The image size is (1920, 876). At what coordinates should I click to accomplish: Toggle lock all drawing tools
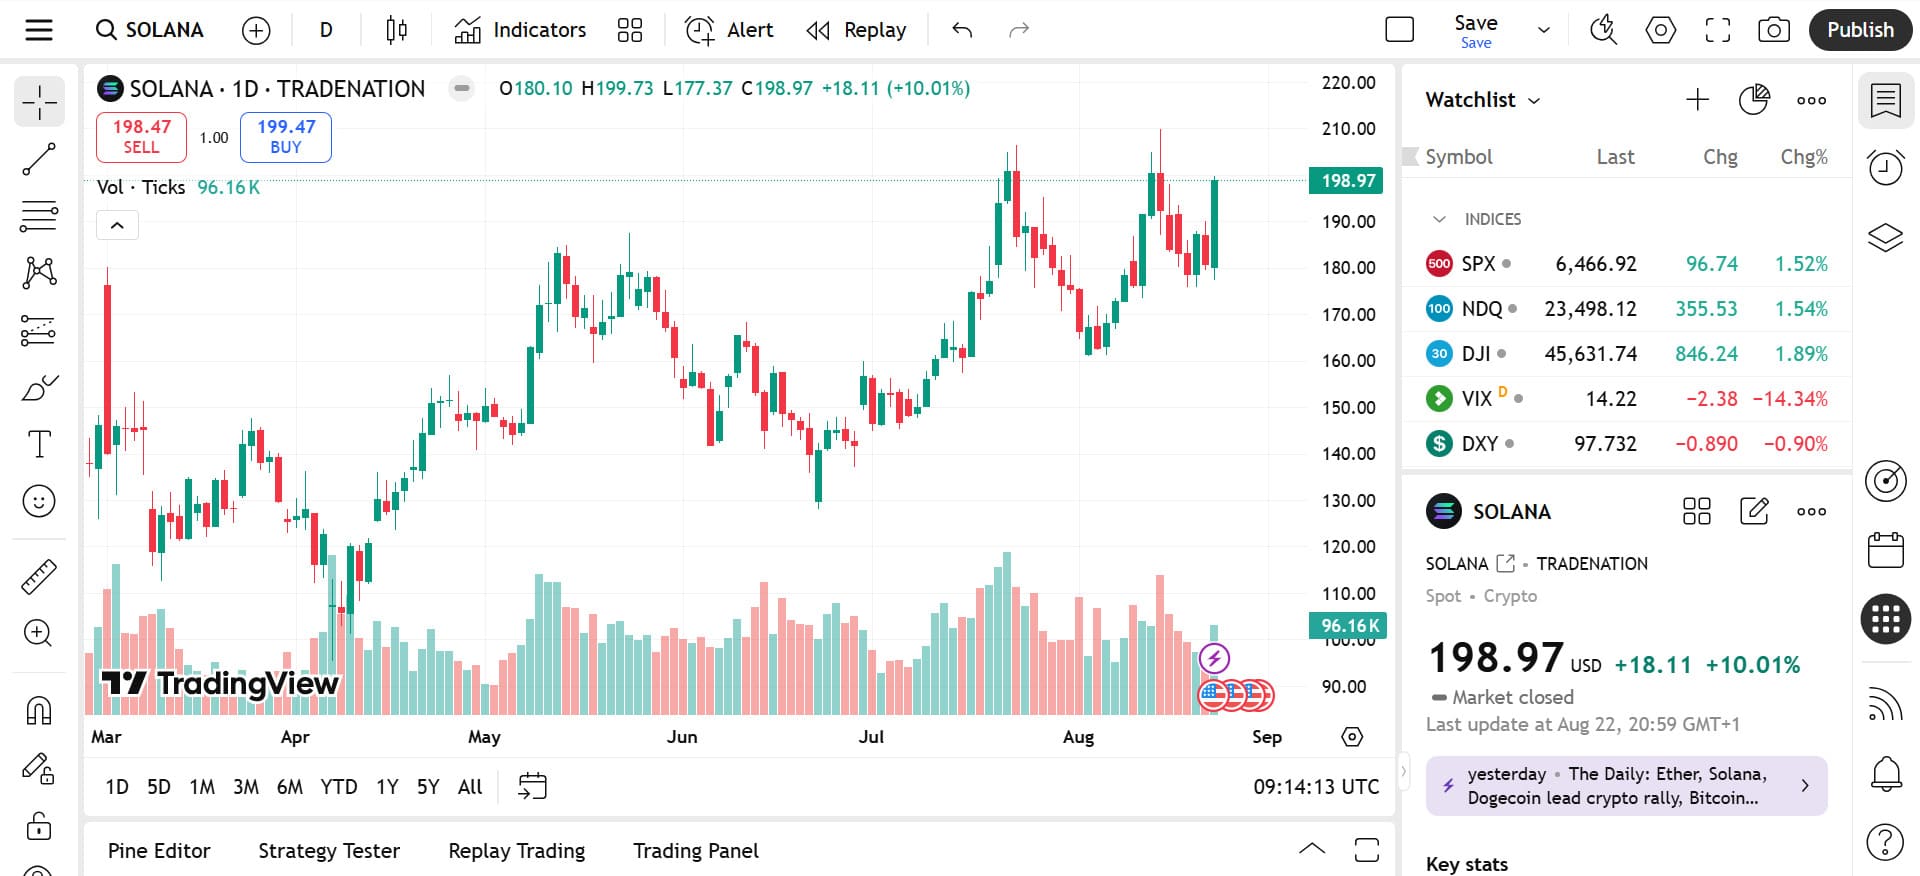pos(39,826)
